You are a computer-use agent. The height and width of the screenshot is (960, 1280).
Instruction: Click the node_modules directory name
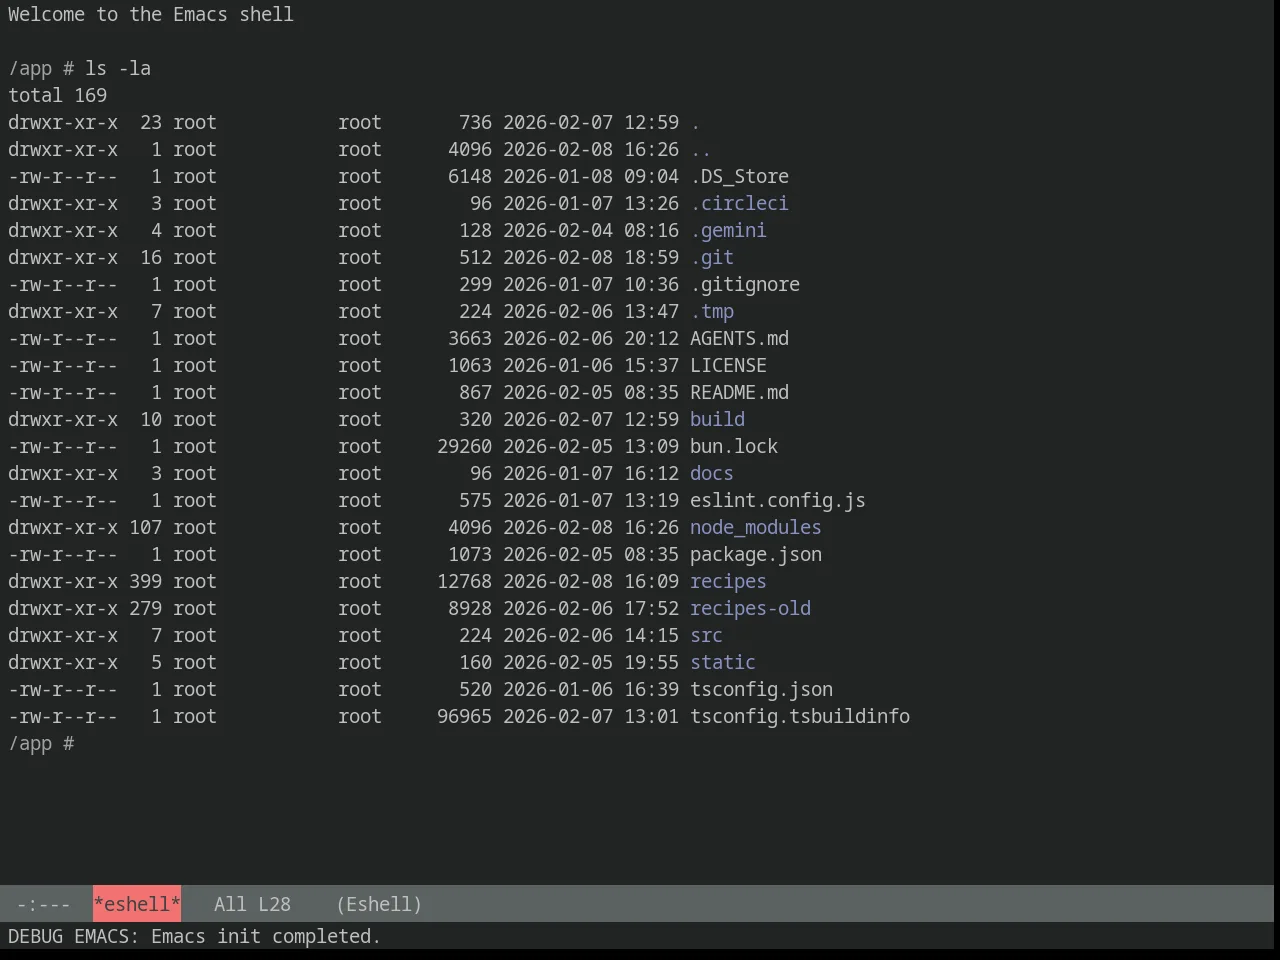756,527
